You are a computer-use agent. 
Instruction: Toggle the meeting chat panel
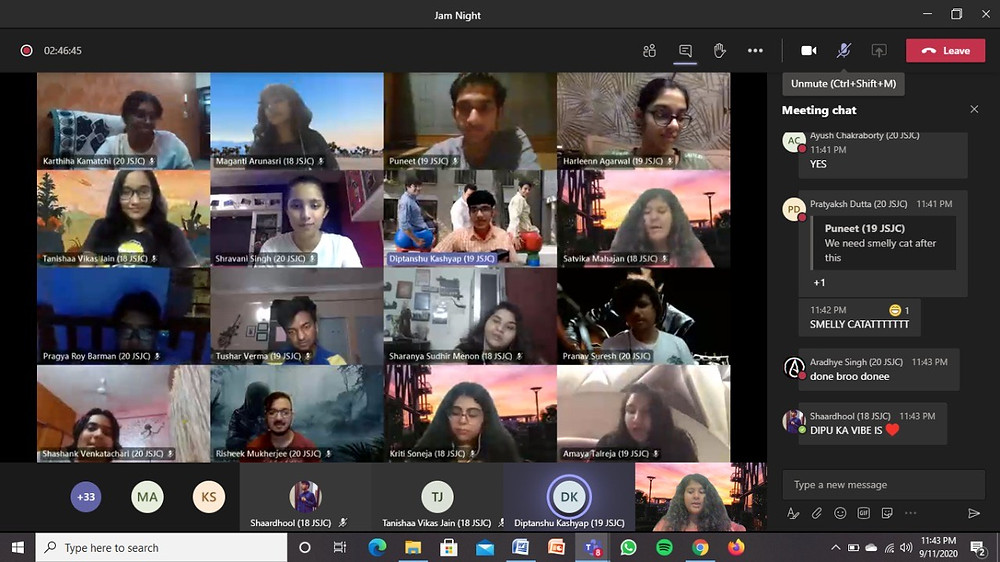[x=685, y=50]
